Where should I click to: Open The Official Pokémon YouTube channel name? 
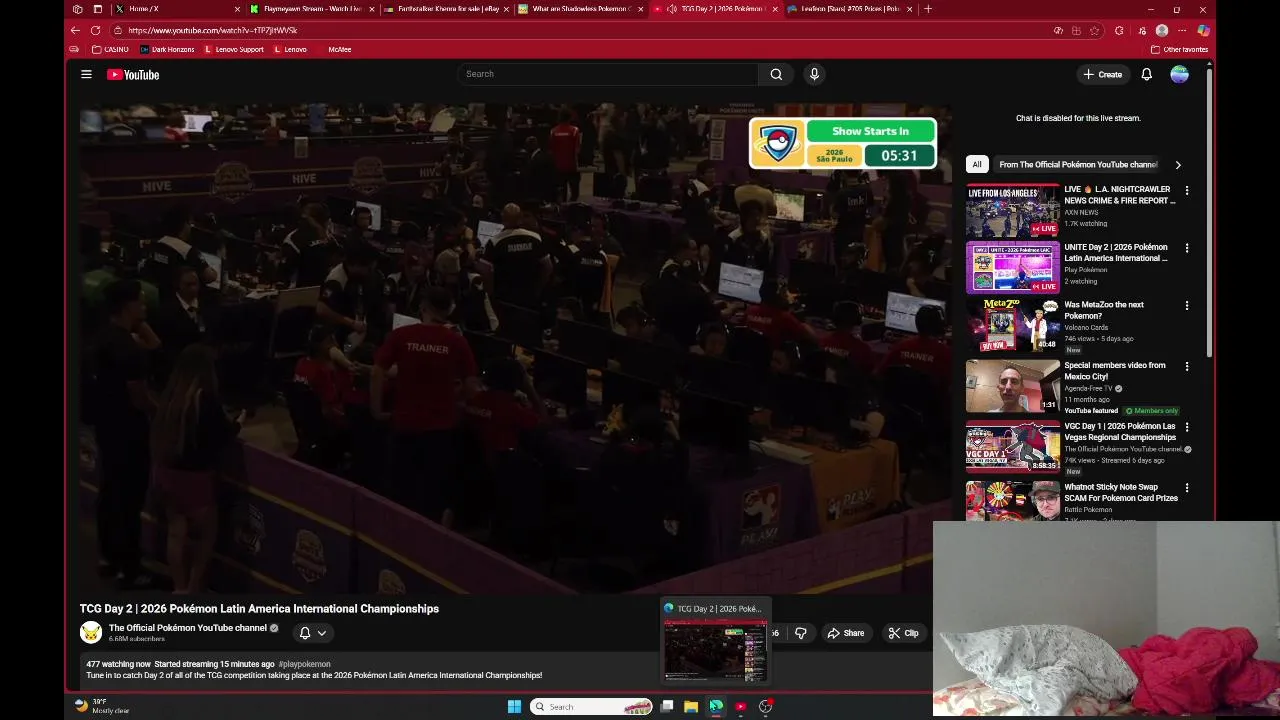(188, 628)
